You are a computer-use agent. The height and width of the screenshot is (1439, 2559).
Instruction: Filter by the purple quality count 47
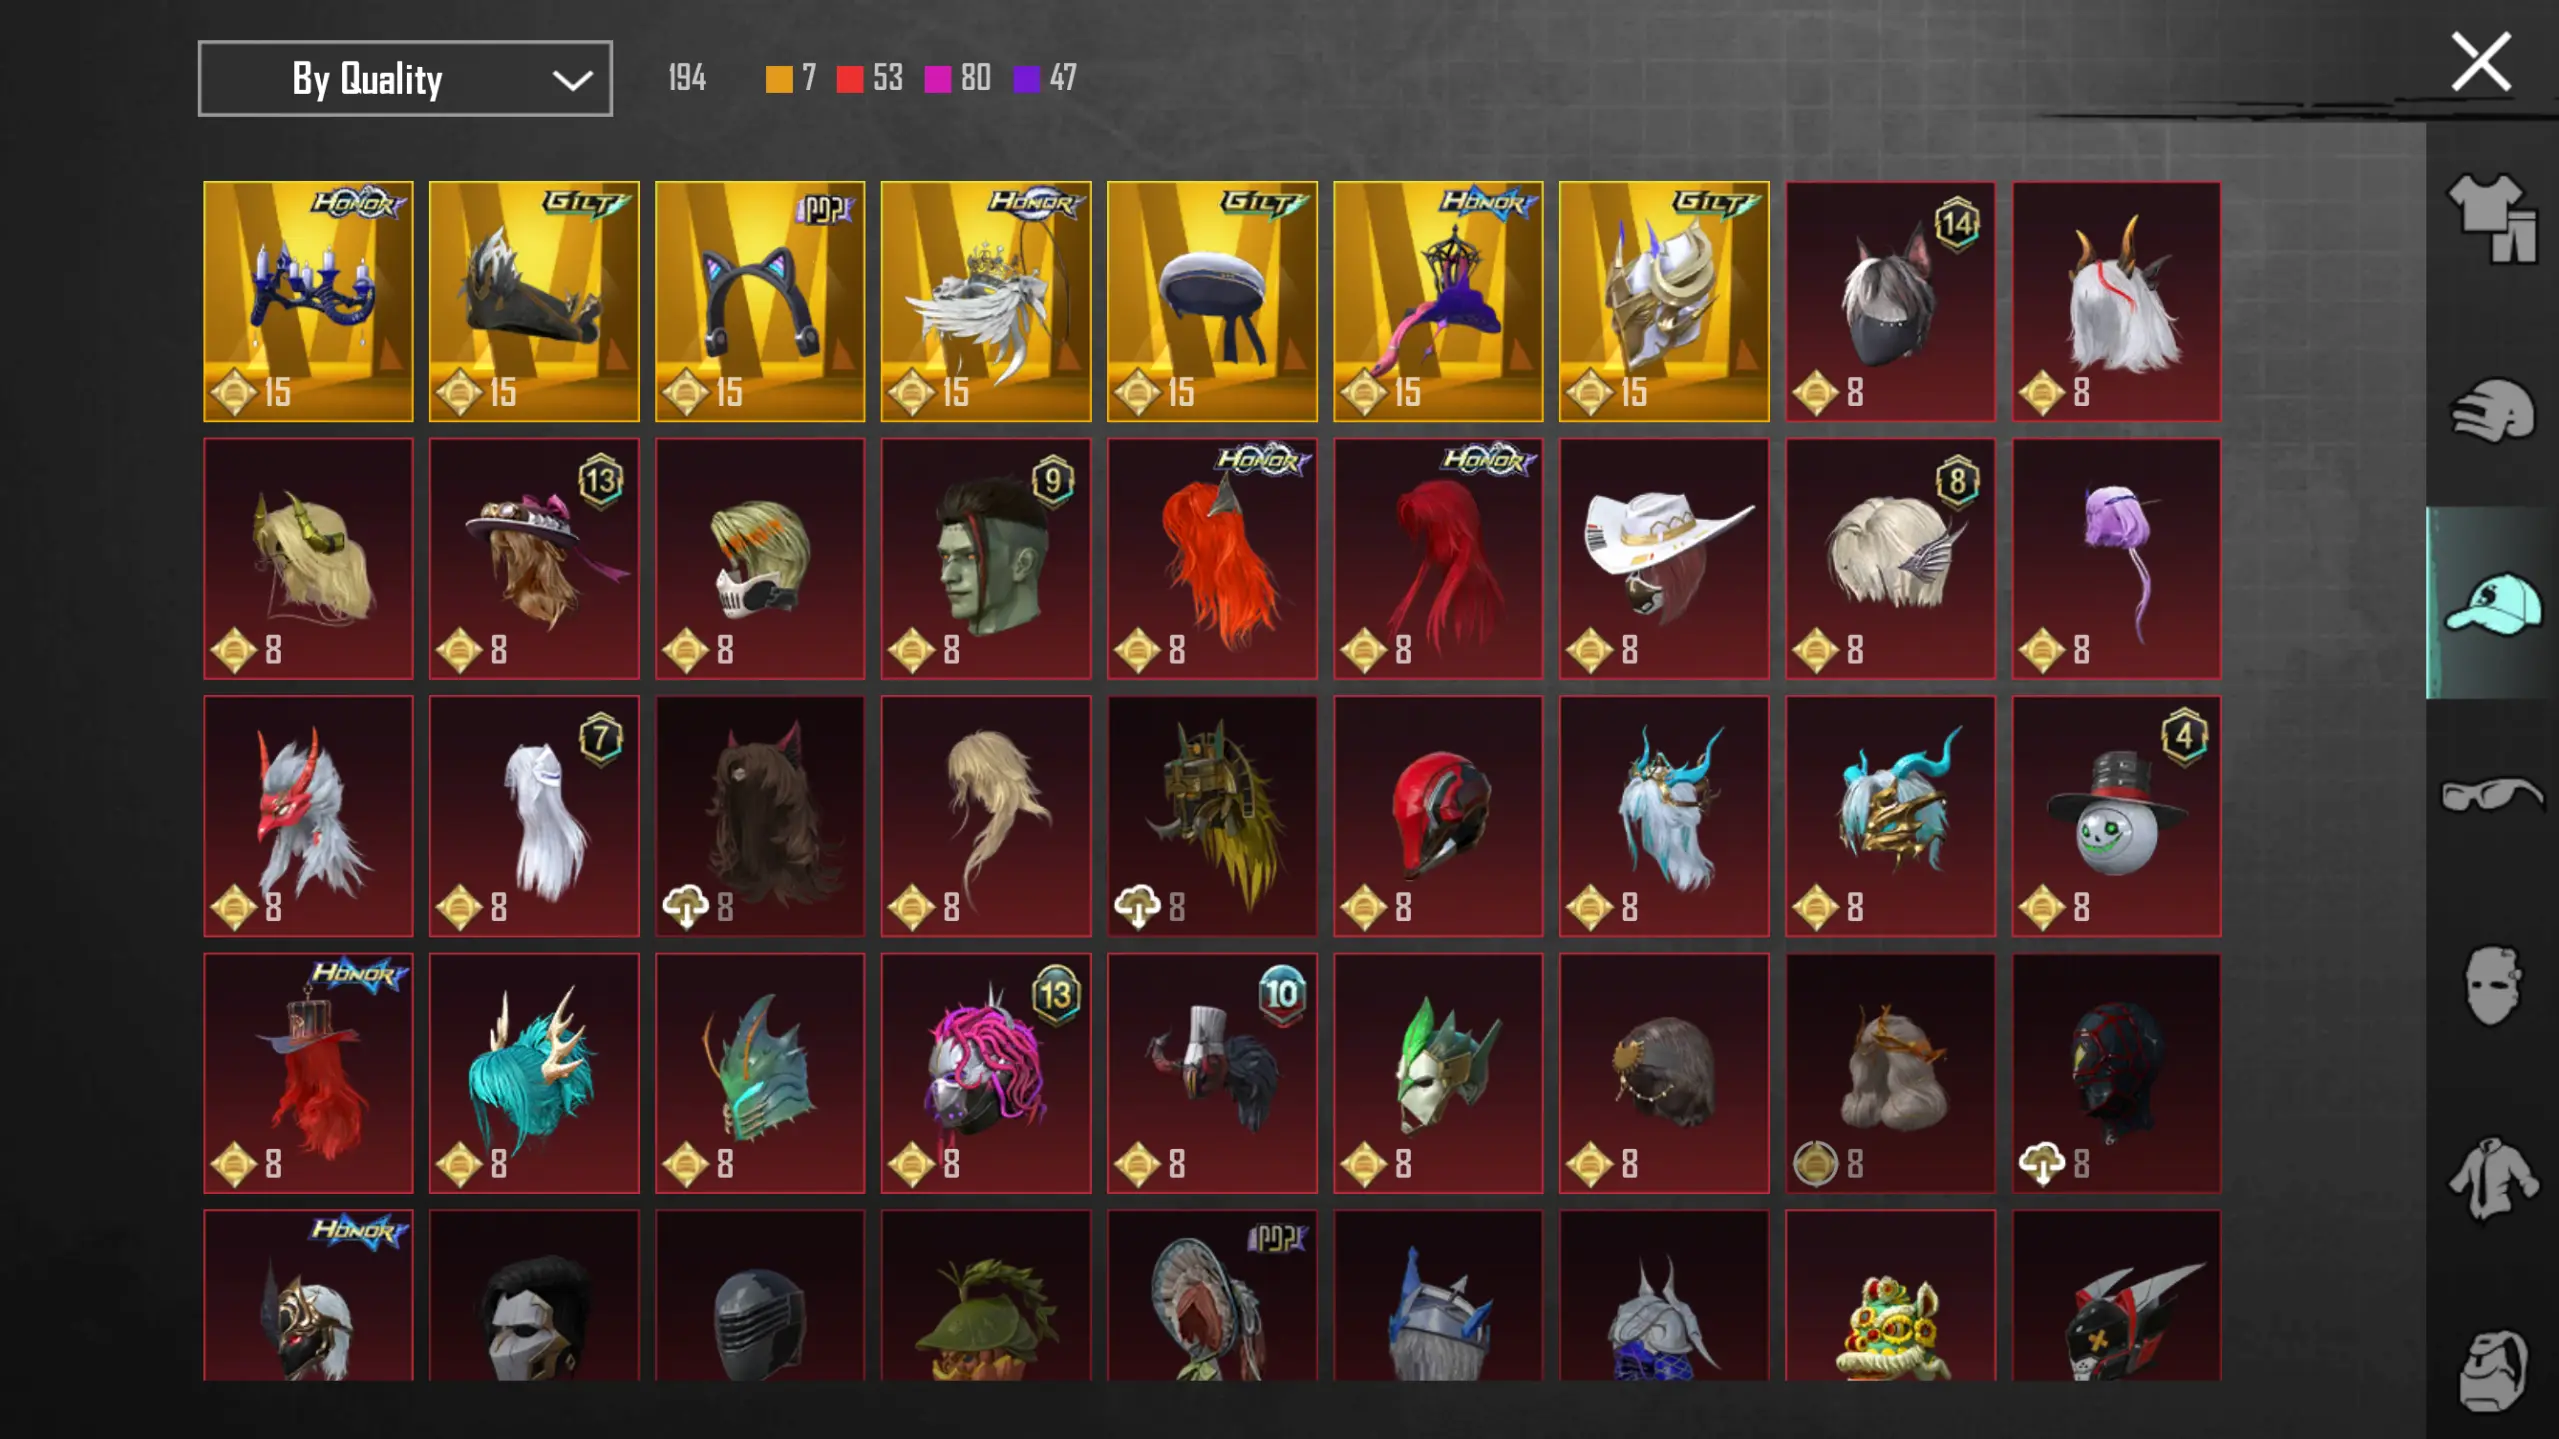[x=1063, y=78]
